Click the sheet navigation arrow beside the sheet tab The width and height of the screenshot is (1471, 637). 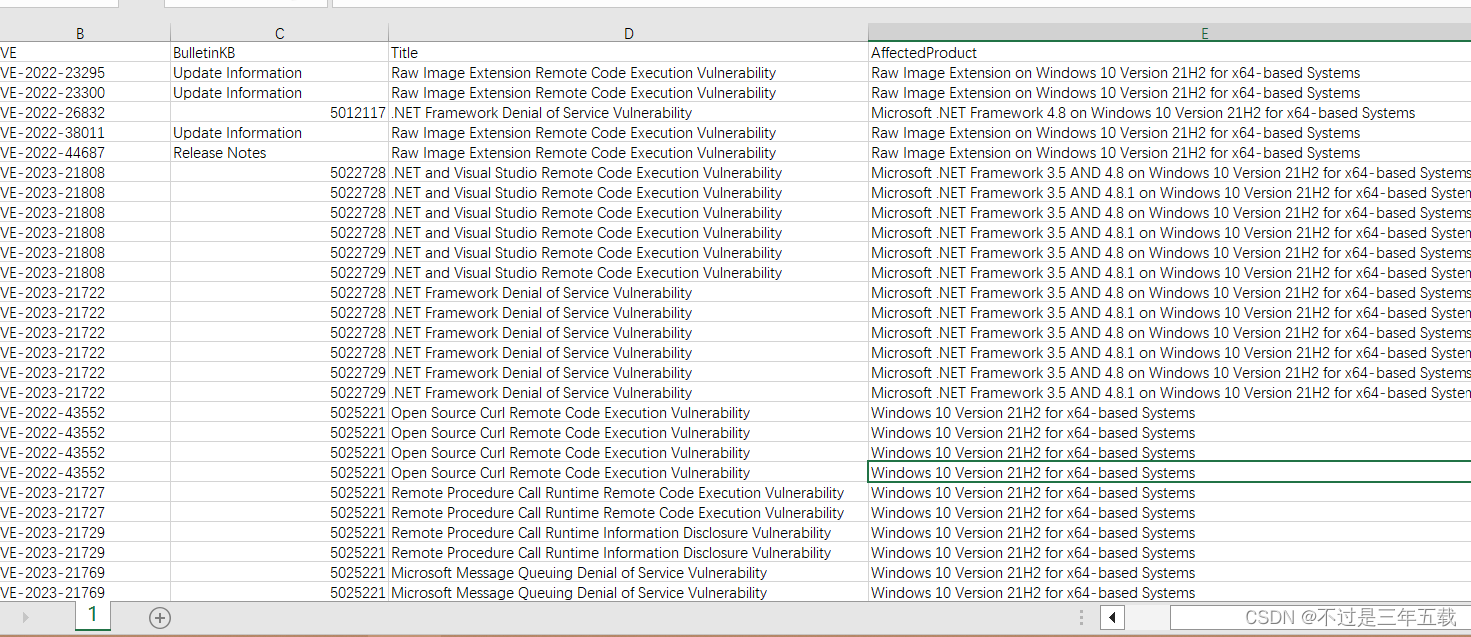tap(25, 617)
